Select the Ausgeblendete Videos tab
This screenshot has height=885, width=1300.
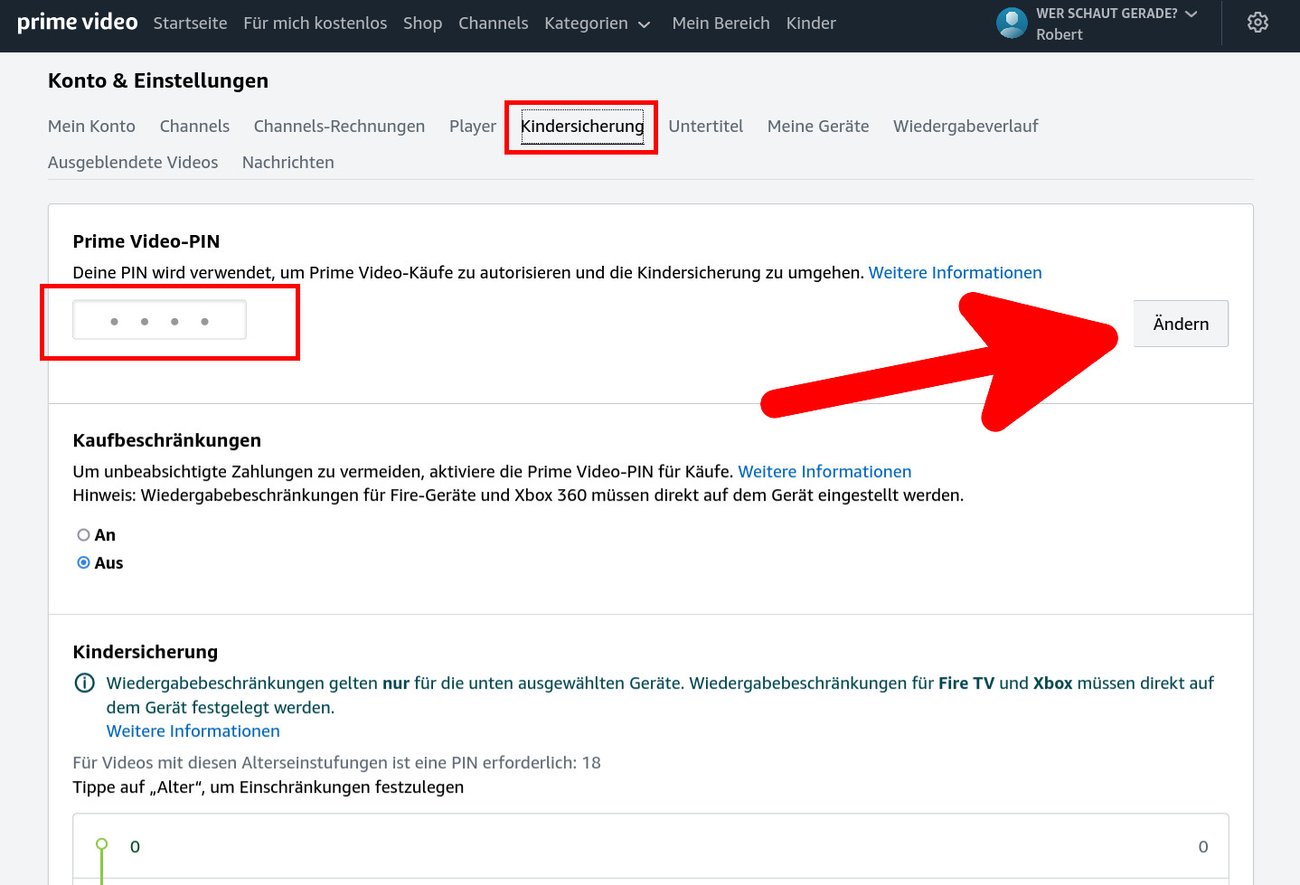tap(133, 162)
